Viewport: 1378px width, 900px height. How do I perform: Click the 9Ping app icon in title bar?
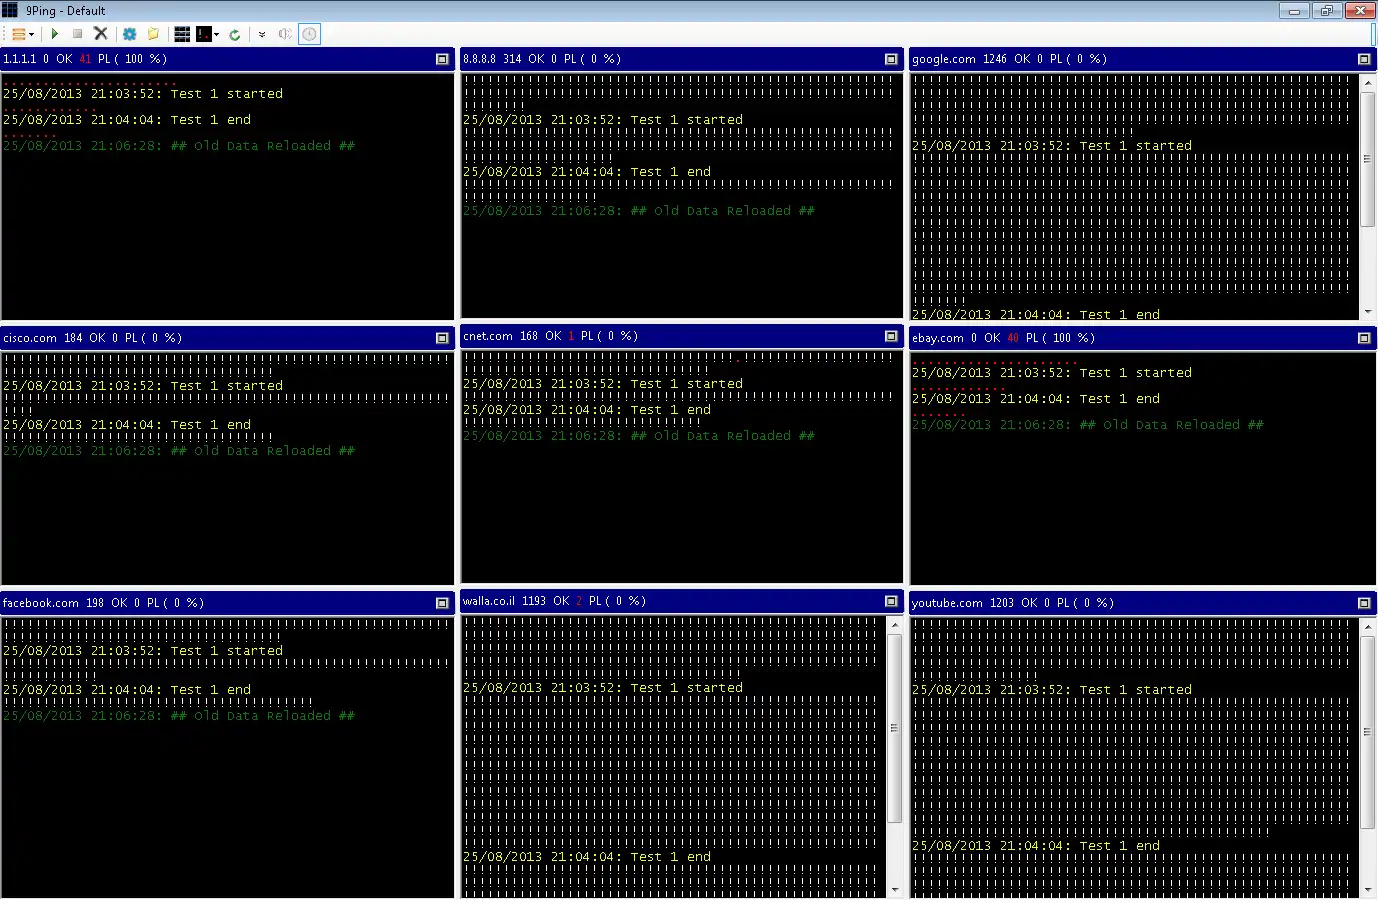[x=10, y=10]
